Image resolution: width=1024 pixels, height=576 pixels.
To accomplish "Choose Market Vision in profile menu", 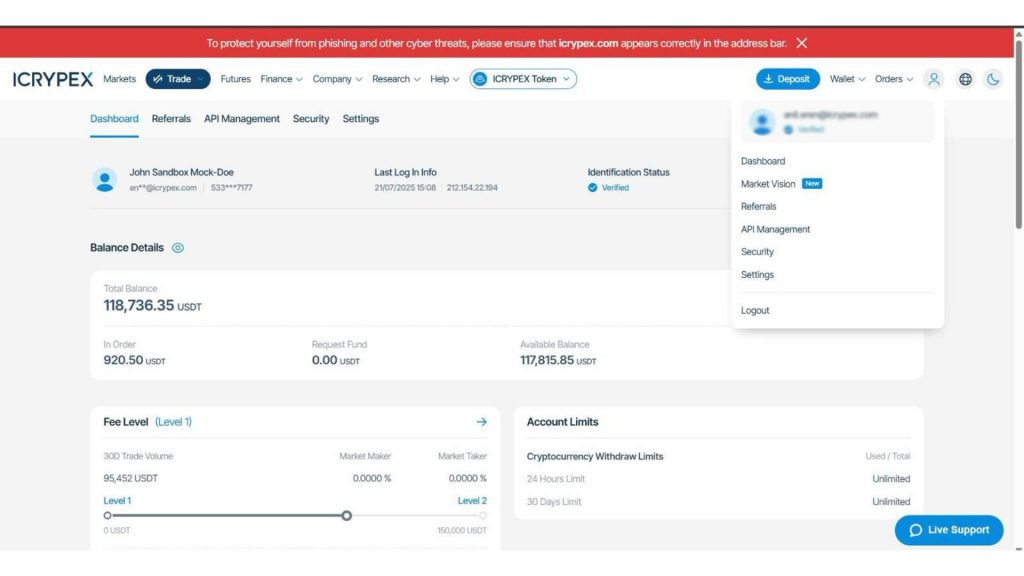I will point(768,184).
